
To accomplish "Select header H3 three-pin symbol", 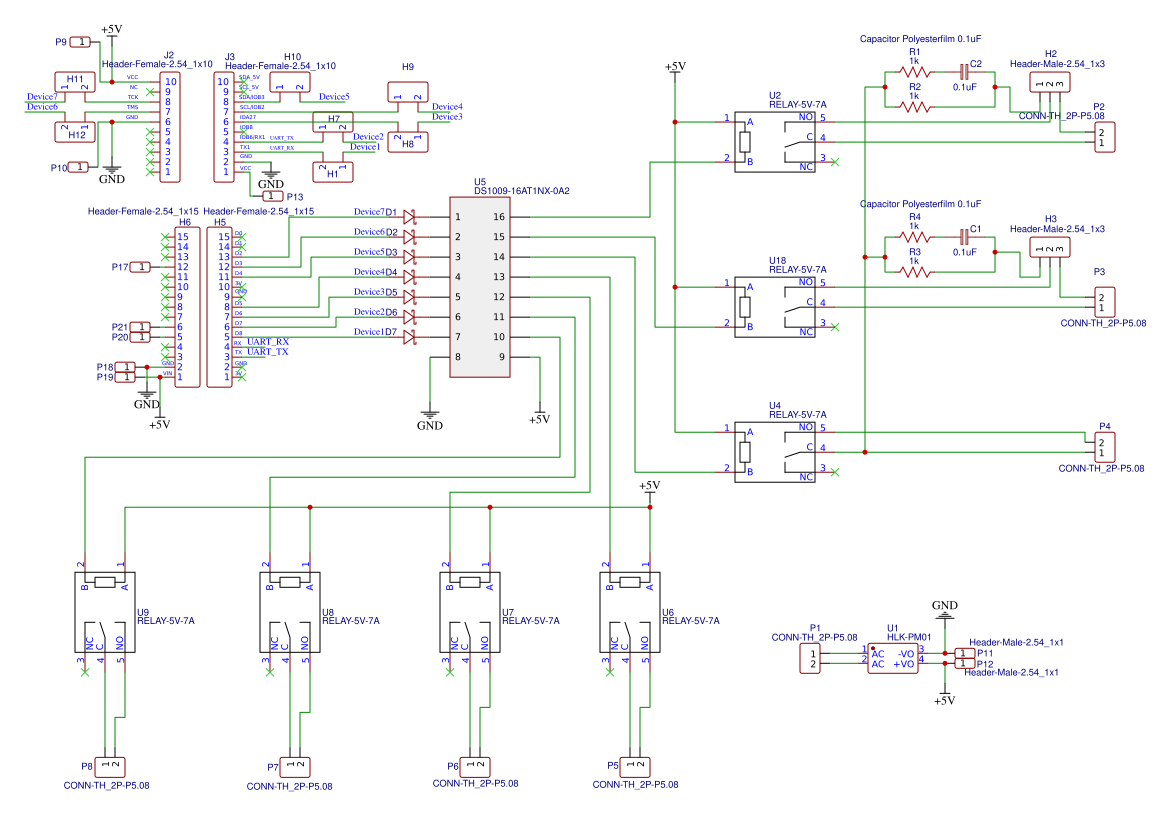I will [x=1050, y=247].
